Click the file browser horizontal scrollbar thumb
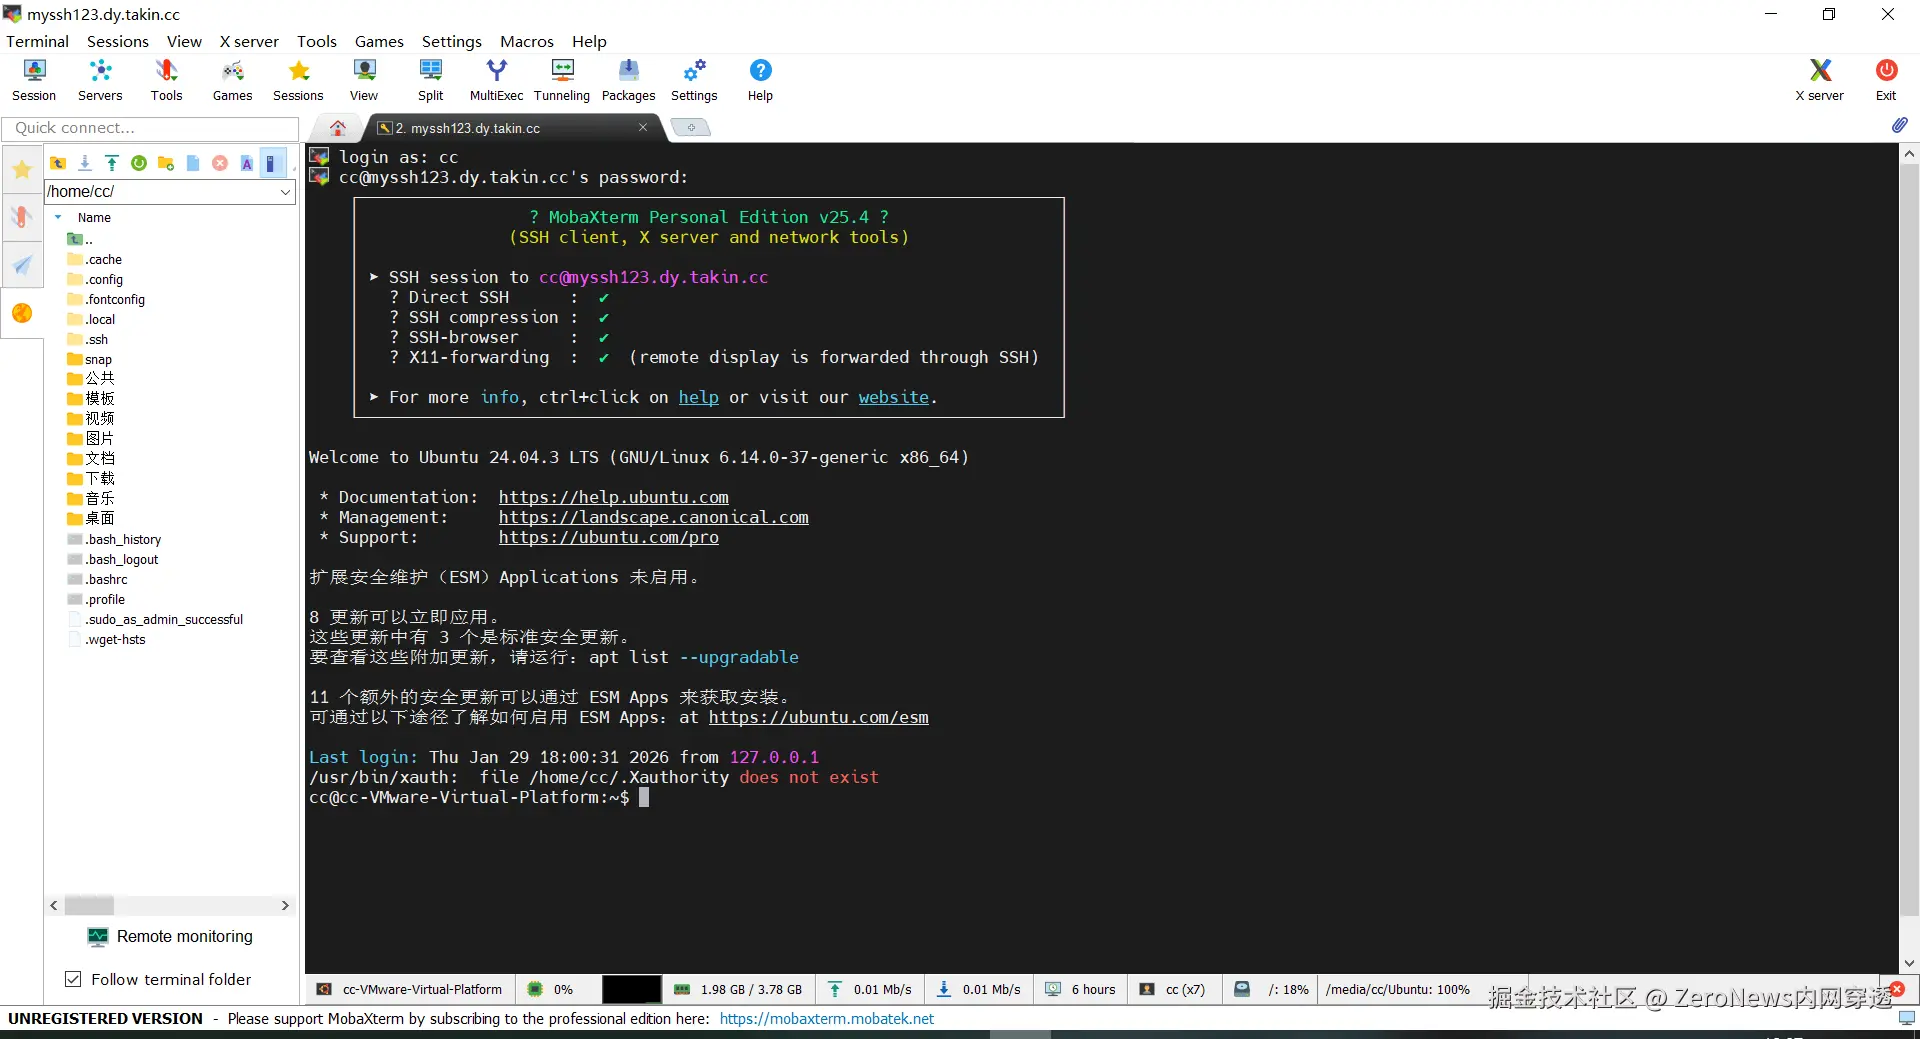The image size is (1920, 1039). coord(89,905)
